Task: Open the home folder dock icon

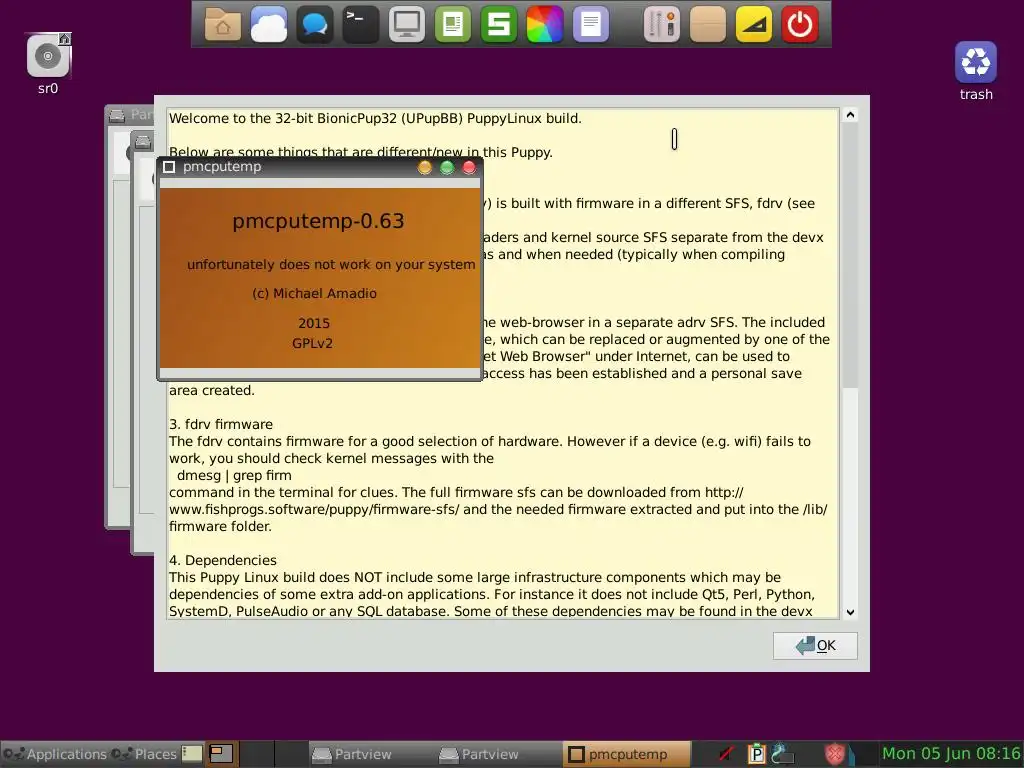Action: click(x=223, y=25)
